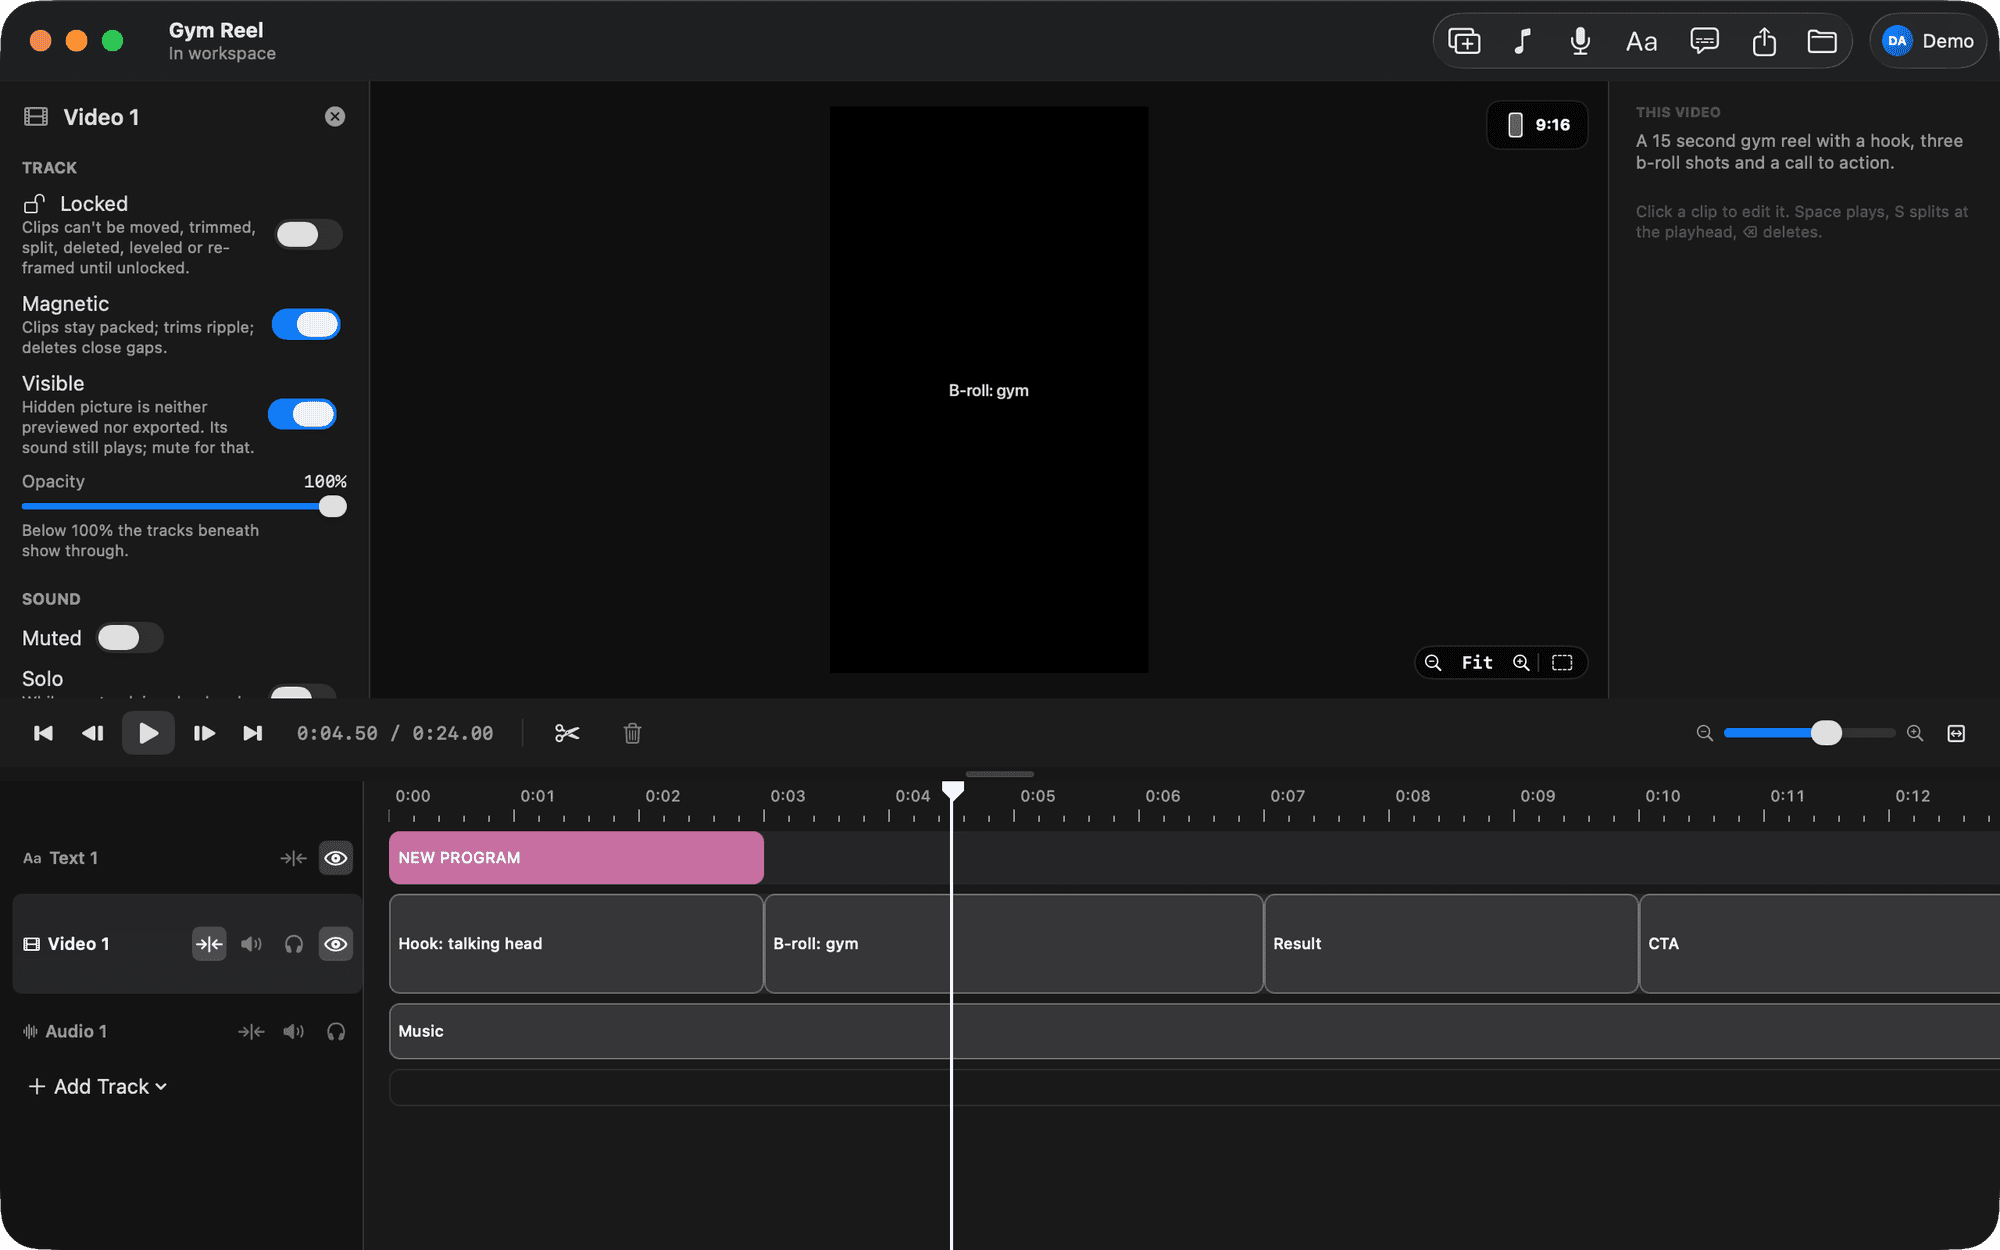Zoom out the preview canvas
The width and height of the screenshot is (2000, 1250).
[x=1433, y=662]
